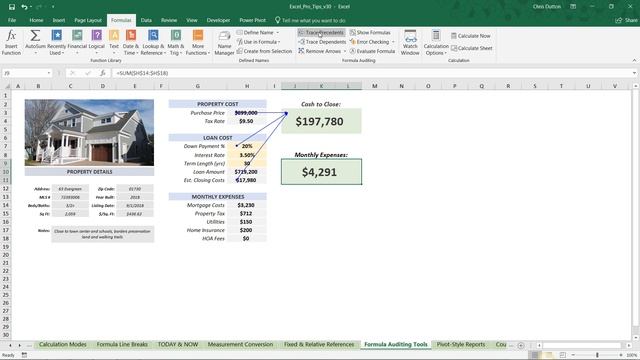Select the Mortgage Costs cell $3,230
Viewport: 640px width, 360px height.
click(247, 205)
